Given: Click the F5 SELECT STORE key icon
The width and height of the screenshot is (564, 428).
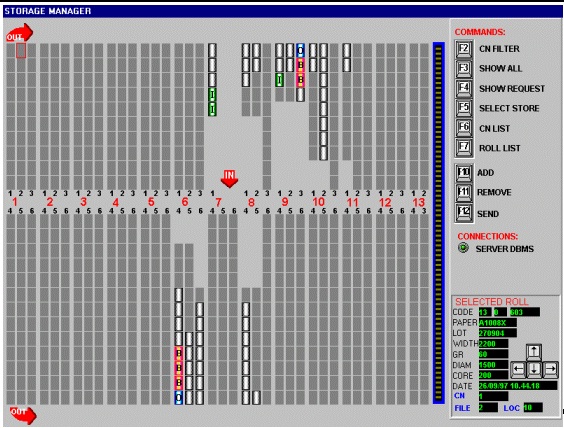Looking at the screenshot, I should [464, 109].
